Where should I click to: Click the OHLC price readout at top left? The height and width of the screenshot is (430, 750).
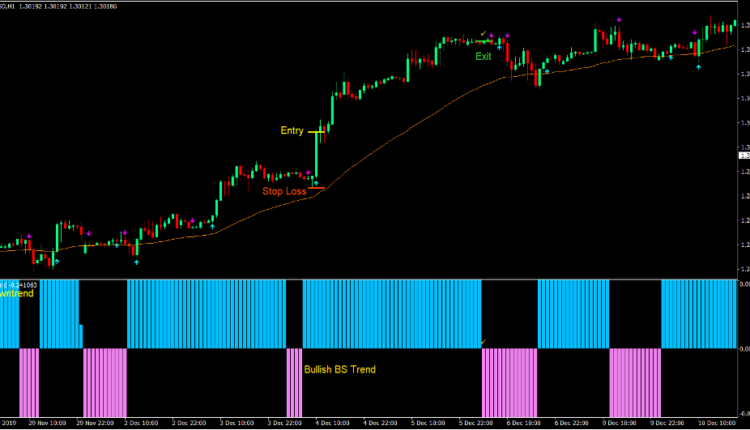click(x=60, y=5)
